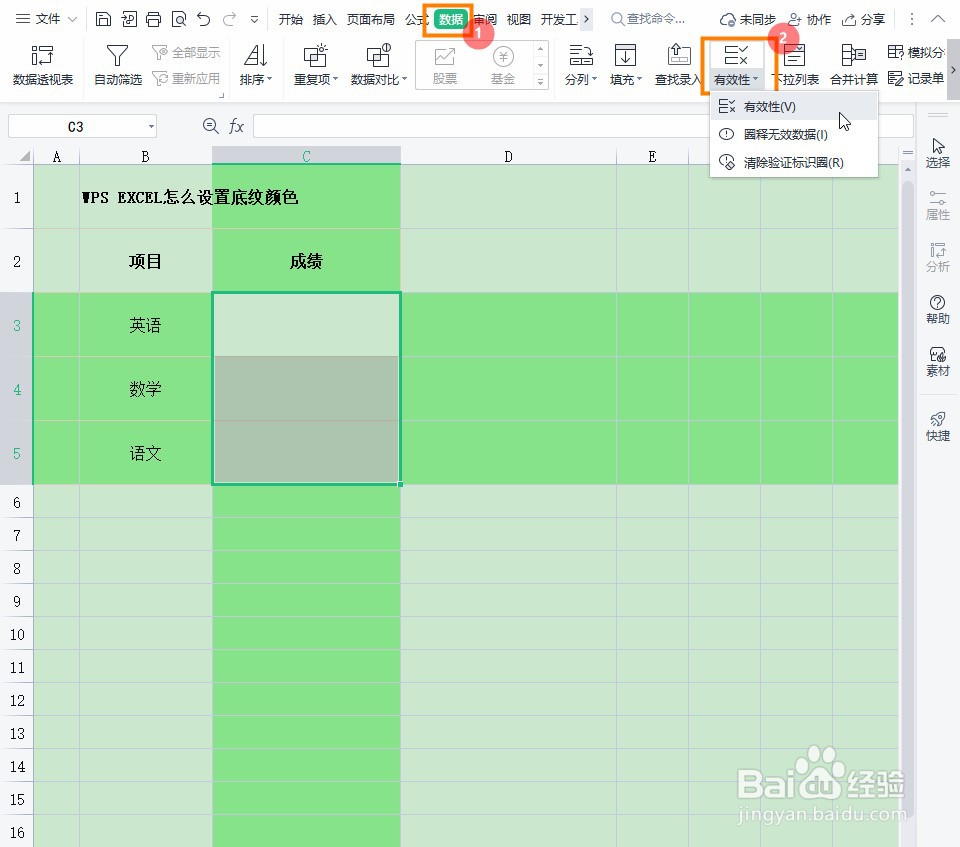This screenshot has width=960, height=847.
Task: Click the 分享 share button
Action: coord(863,20)
